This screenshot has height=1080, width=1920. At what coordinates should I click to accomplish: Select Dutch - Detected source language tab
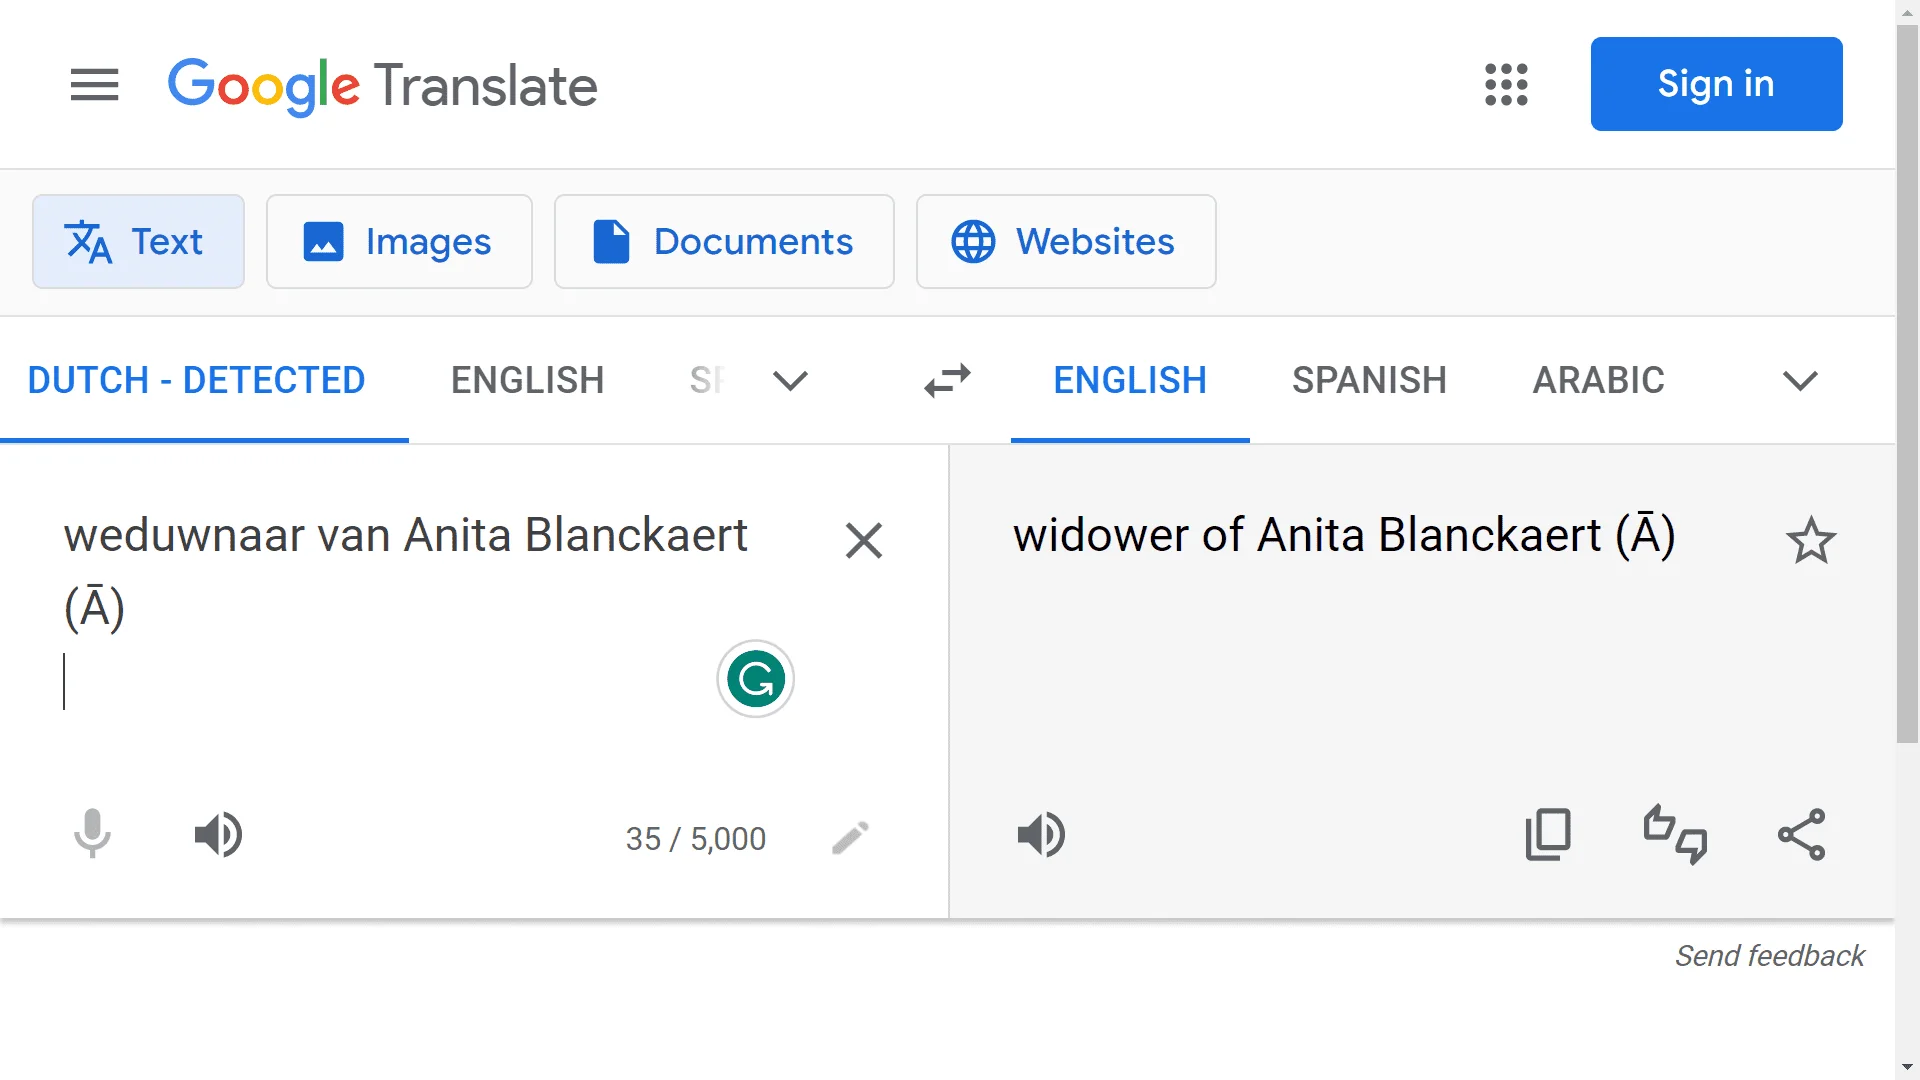(197, 380)
